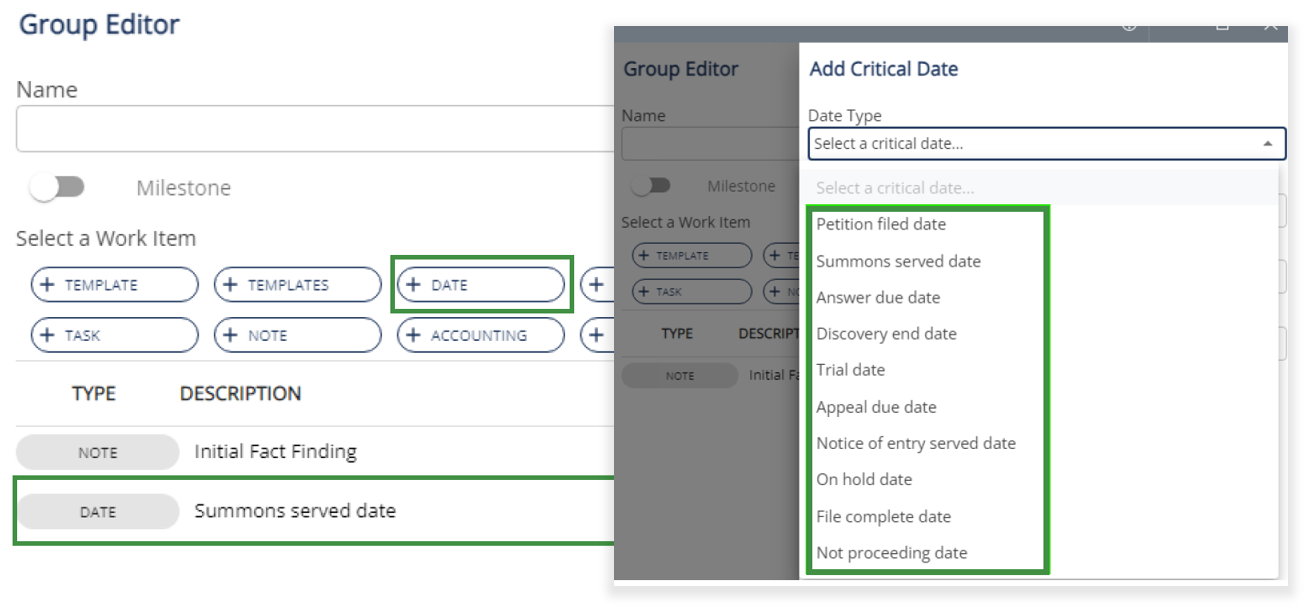Toggle the Milestone switch in dimmed background editor
The height and width of the screenshot is (616, 1316).
click(x=650, y=186)
